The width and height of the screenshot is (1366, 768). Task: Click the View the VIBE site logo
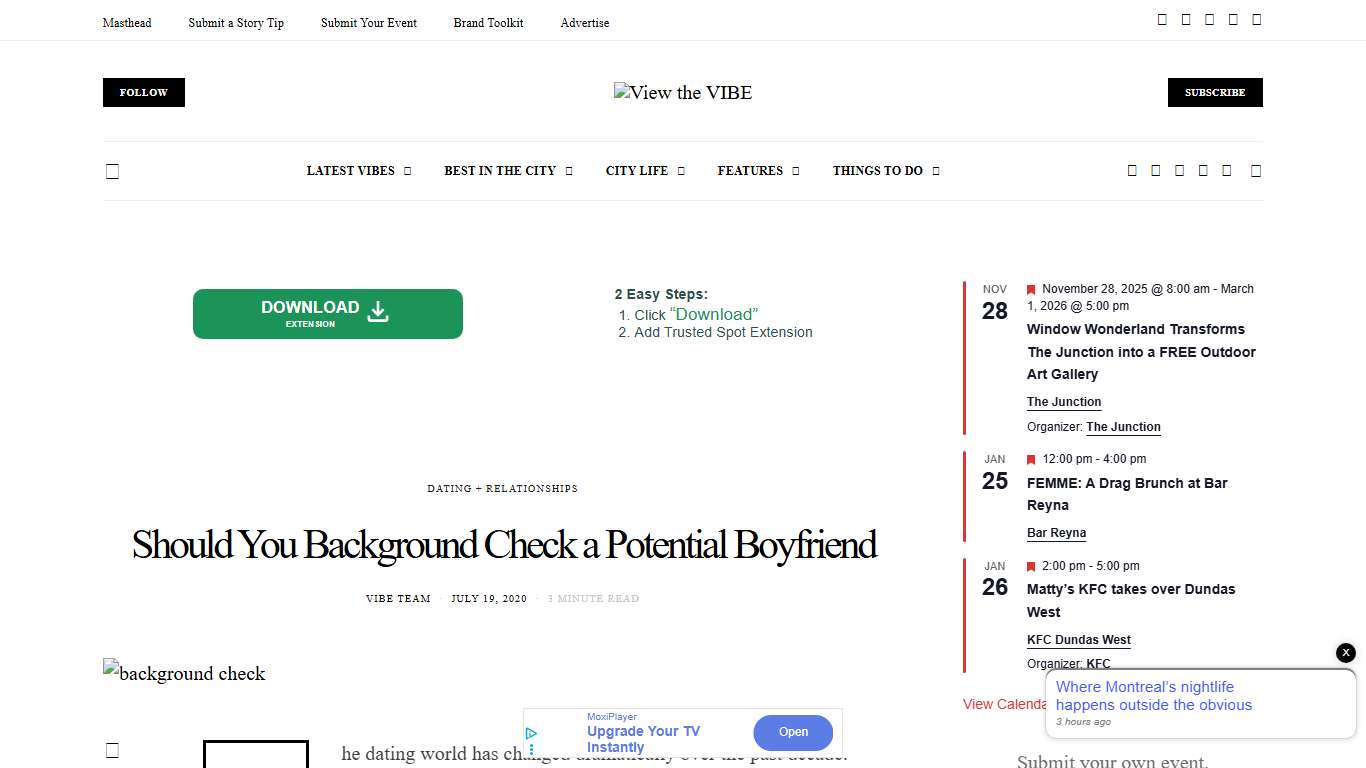[683, 92]
